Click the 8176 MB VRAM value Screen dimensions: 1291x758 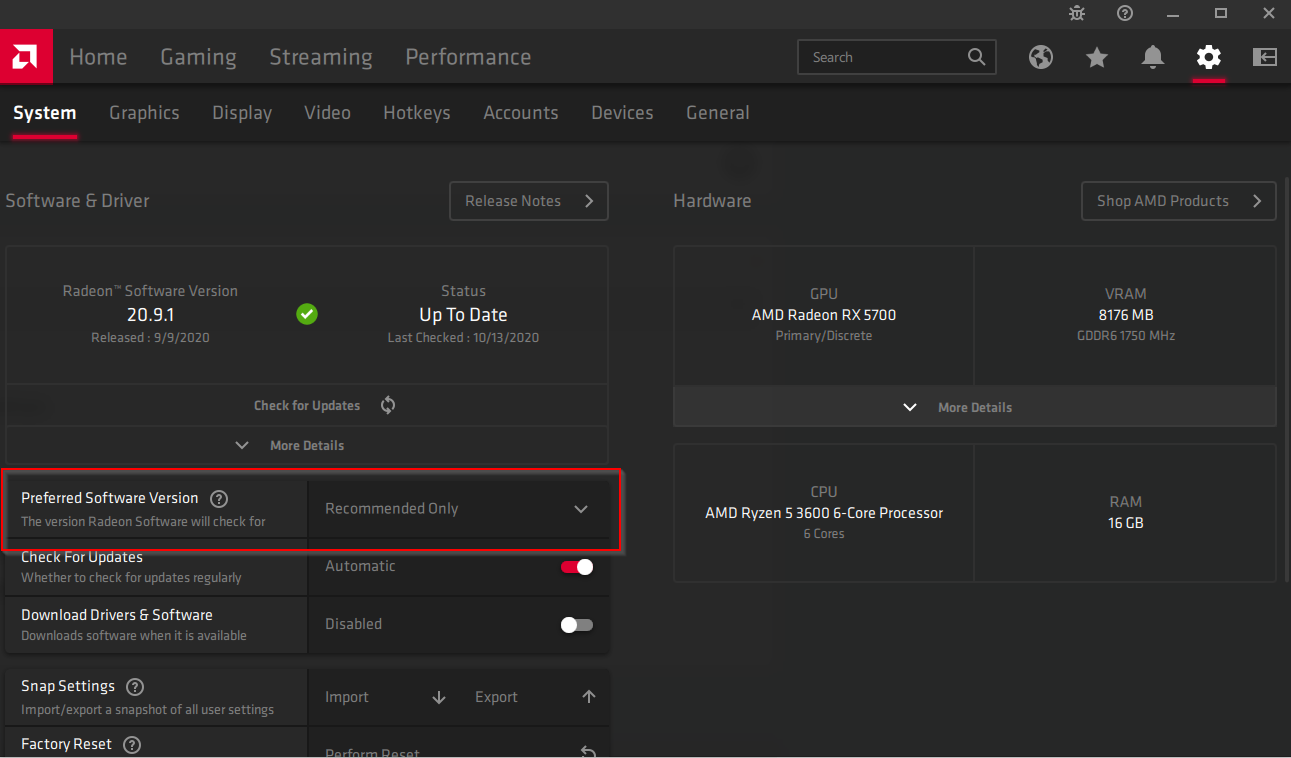[1126, 315]
